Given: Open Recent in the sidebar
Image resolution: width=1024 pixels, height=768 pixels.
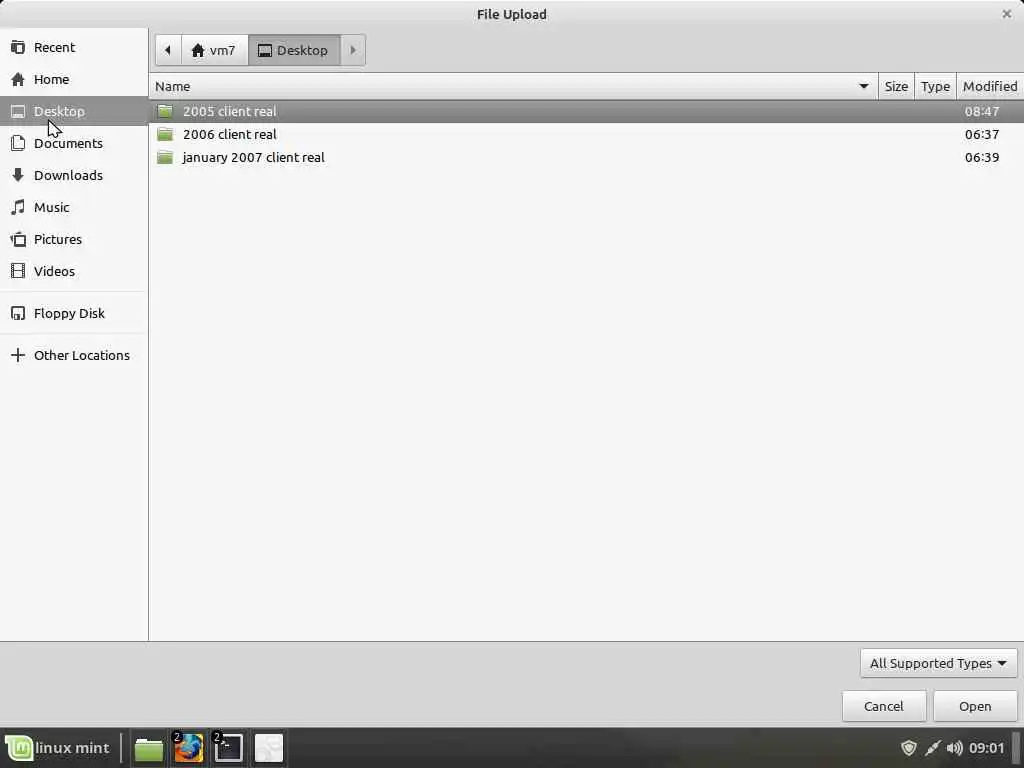Looking at the screenshot, I should coord(74,47).
